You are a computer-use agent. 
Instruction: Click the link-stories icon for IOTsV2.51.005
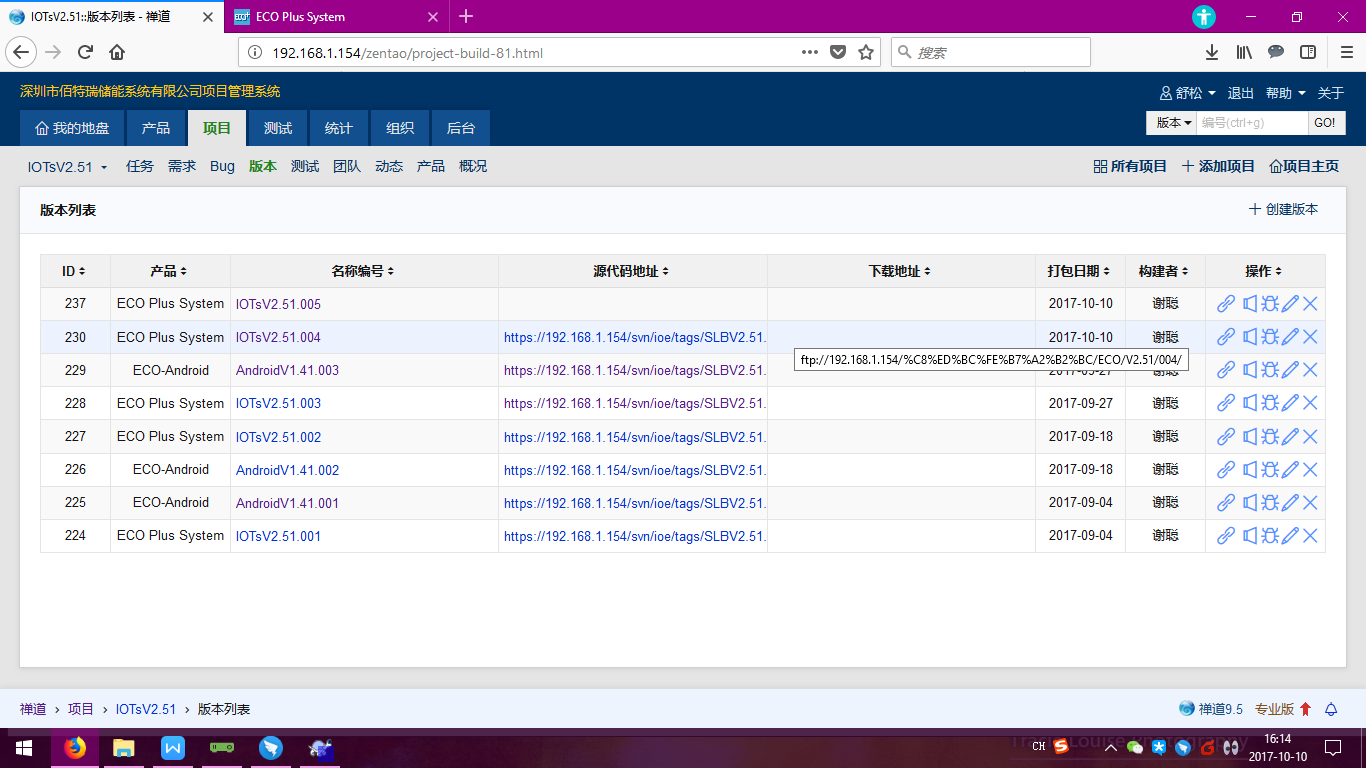pos(1226,304)
